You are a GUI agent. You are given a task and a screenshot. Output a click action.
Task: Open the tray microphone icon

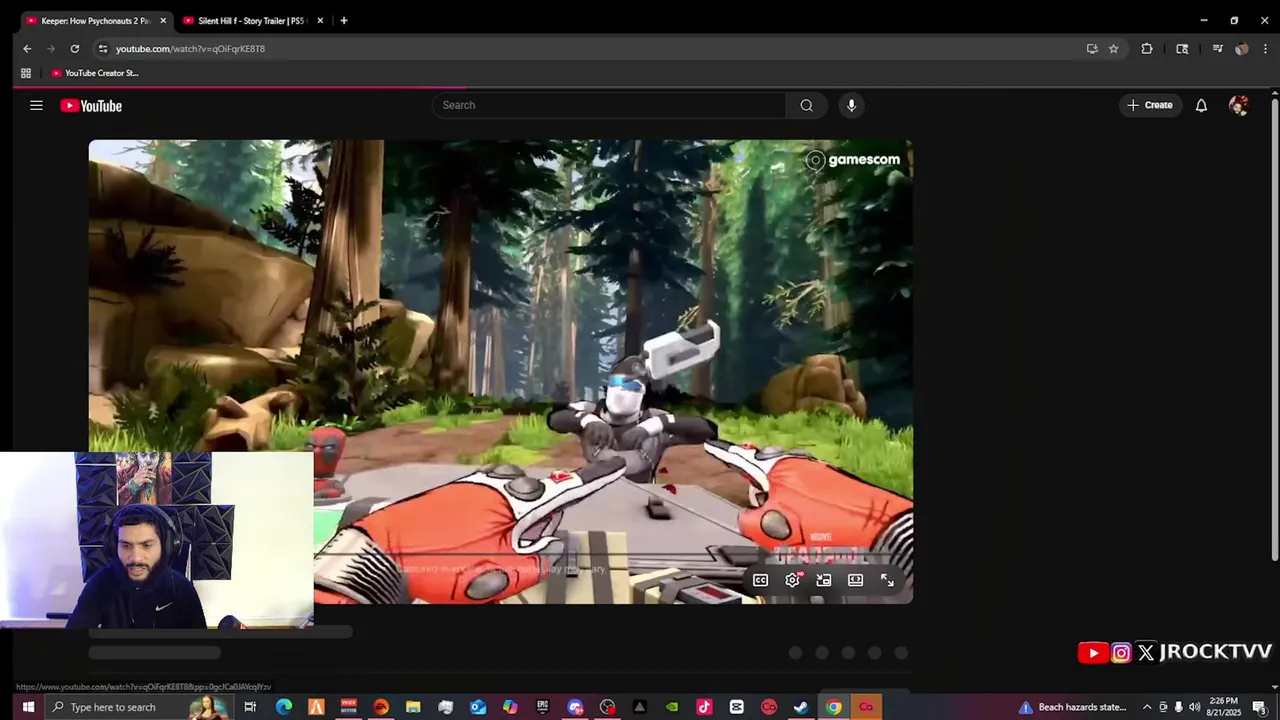(1178, 707)
